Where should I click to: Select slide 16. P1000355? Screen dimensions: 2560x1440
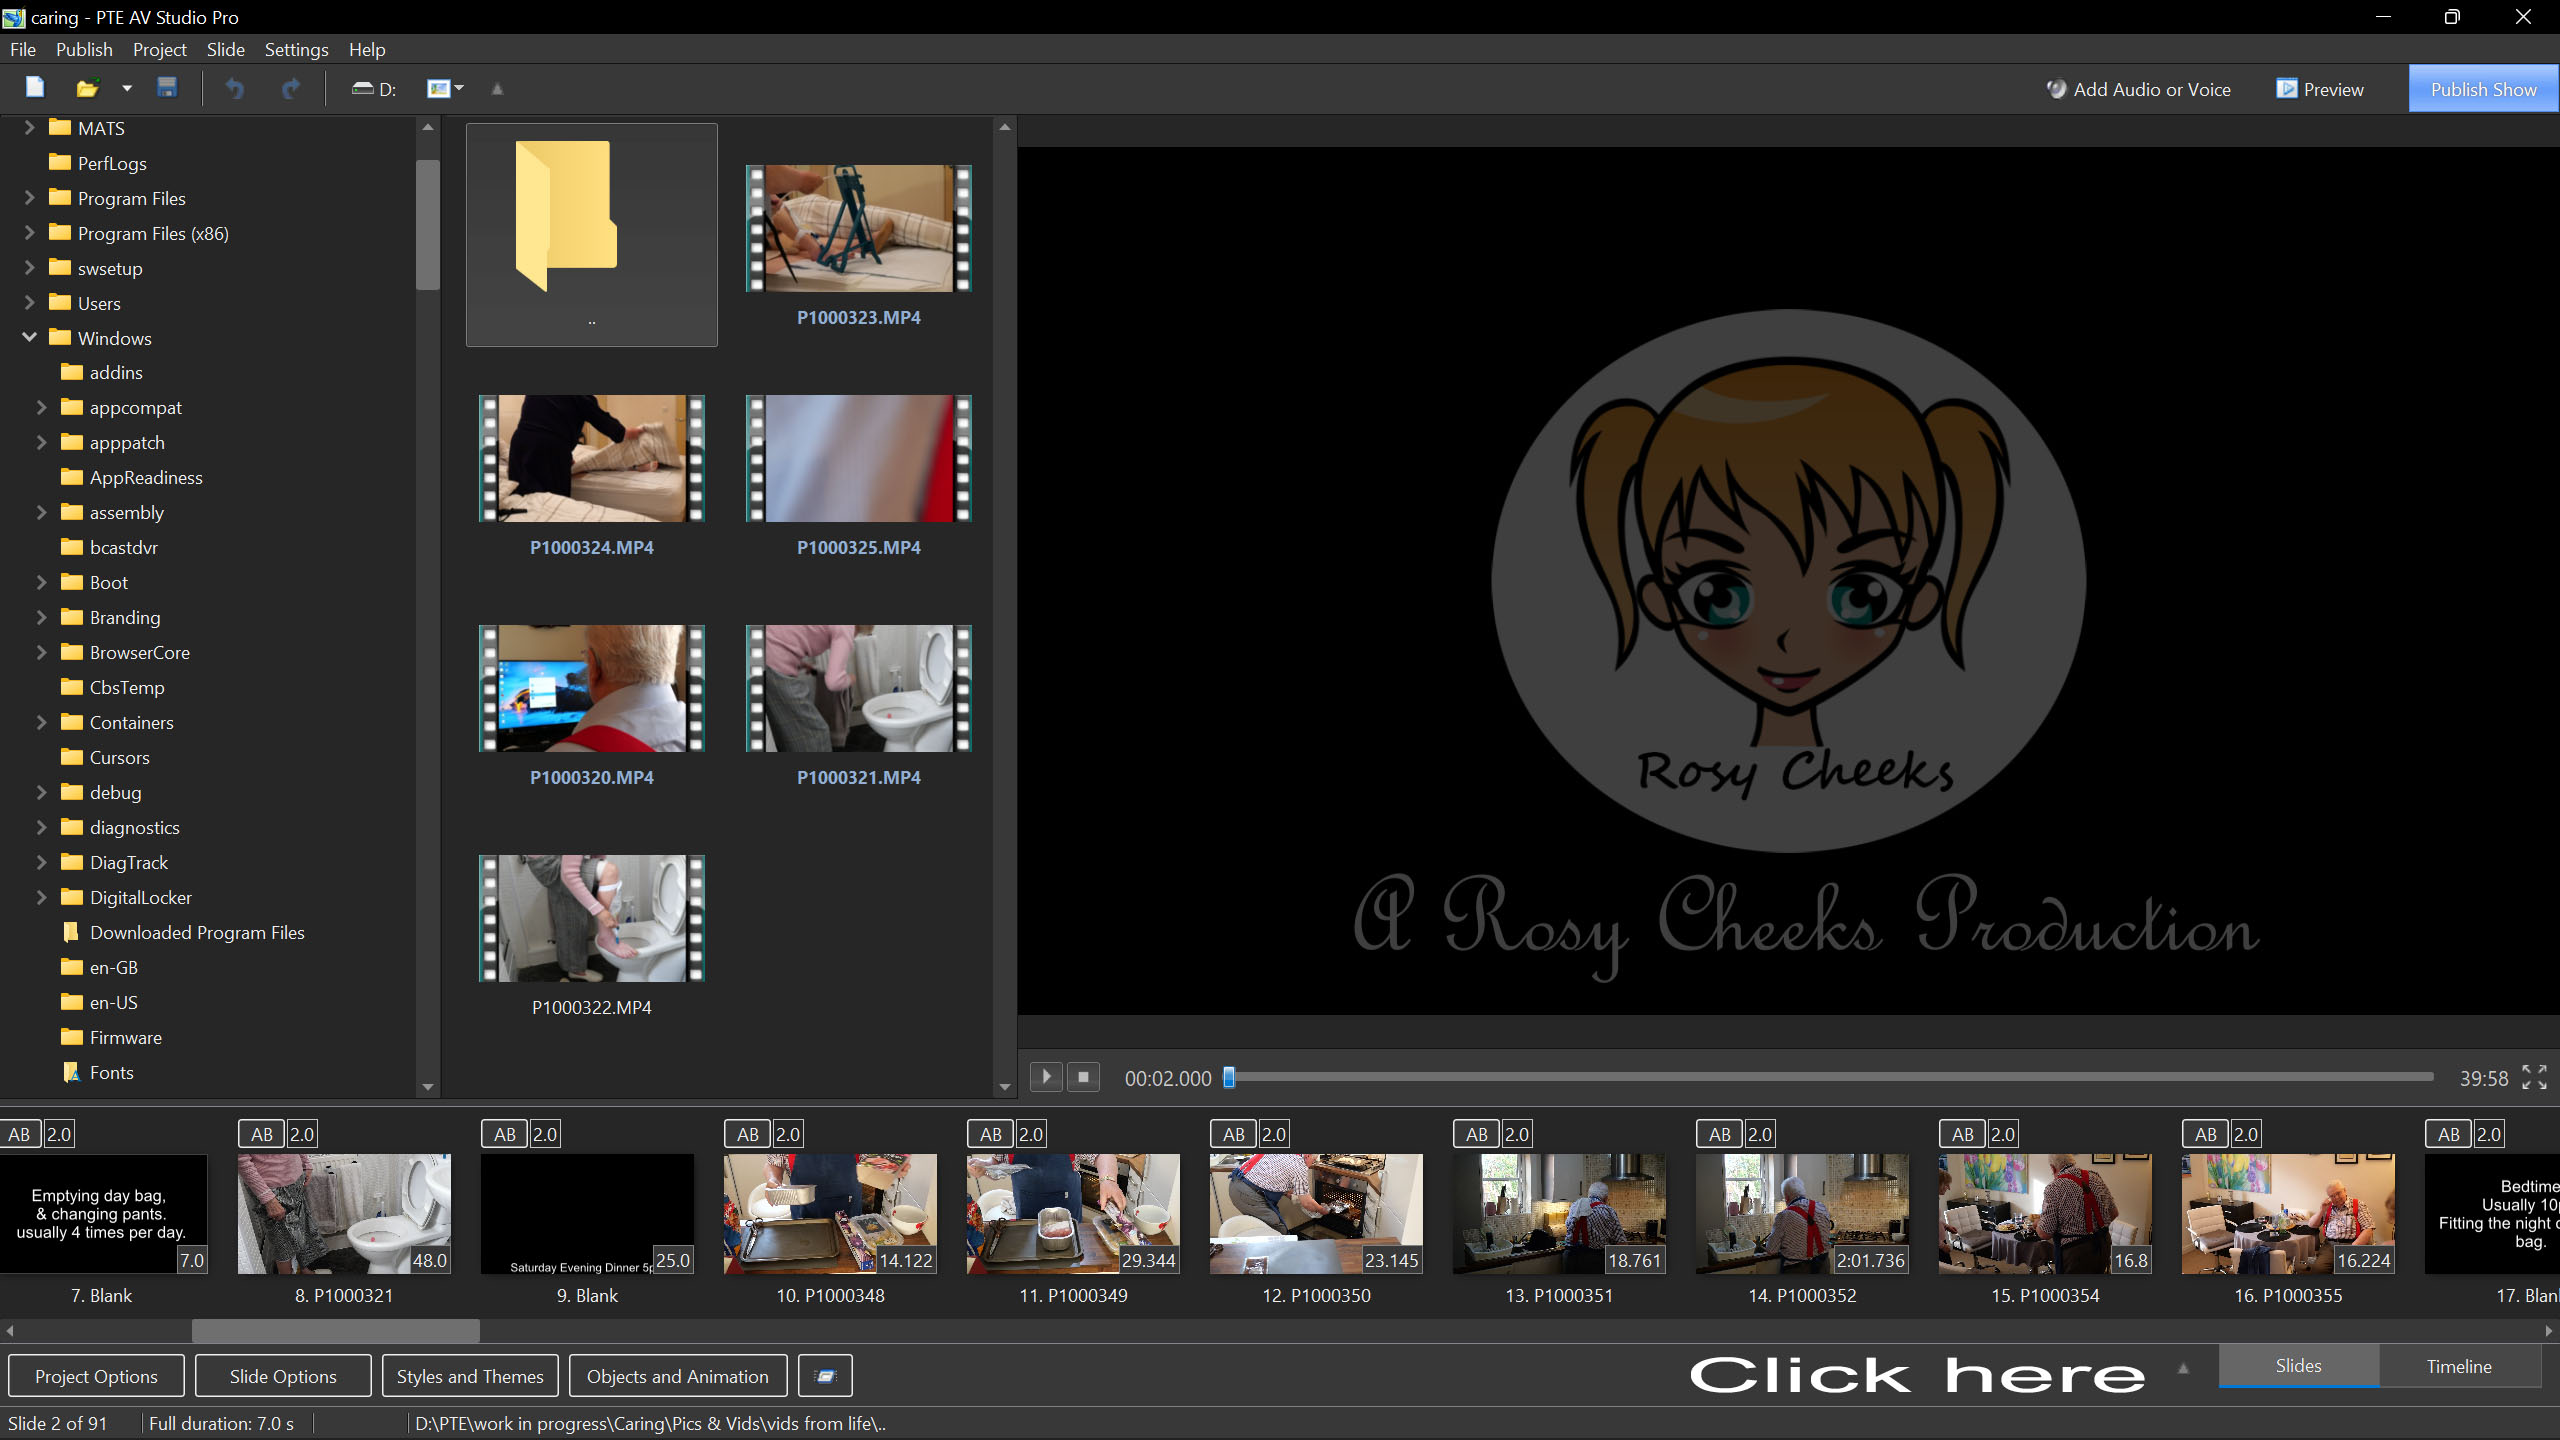tap(2288, 1214)
